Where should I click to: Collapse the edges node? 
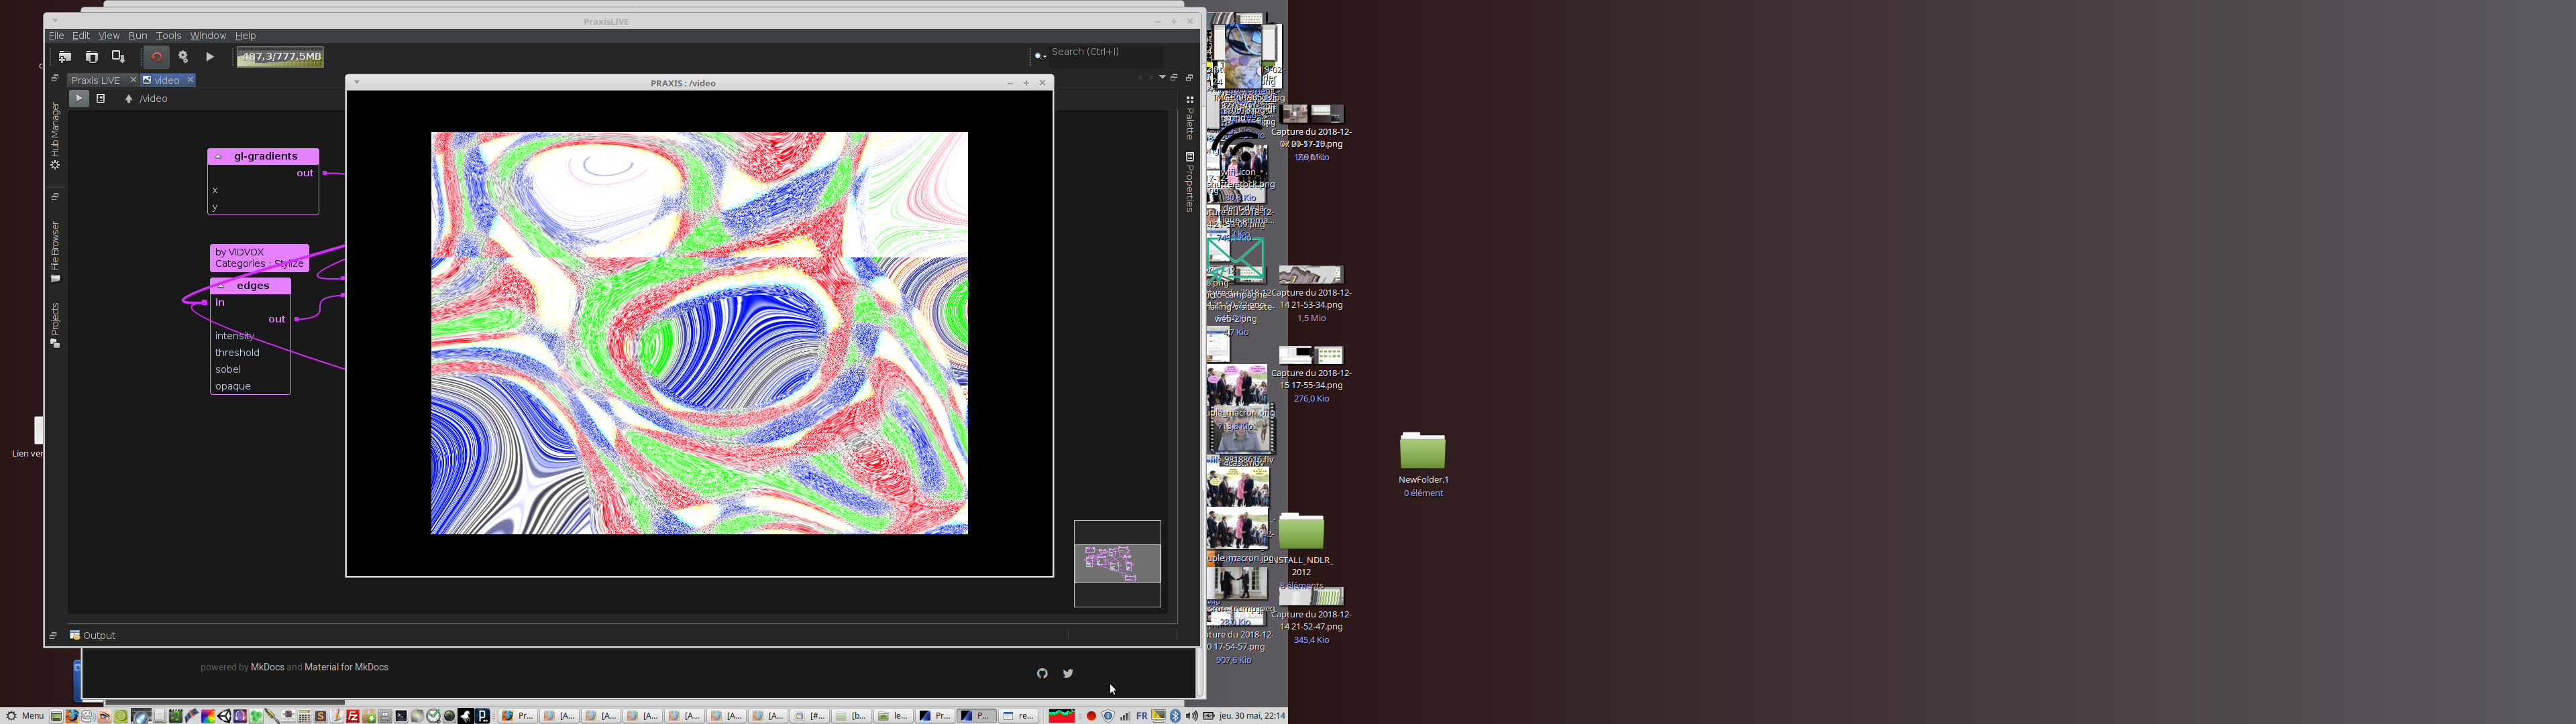tap(221, 286)
